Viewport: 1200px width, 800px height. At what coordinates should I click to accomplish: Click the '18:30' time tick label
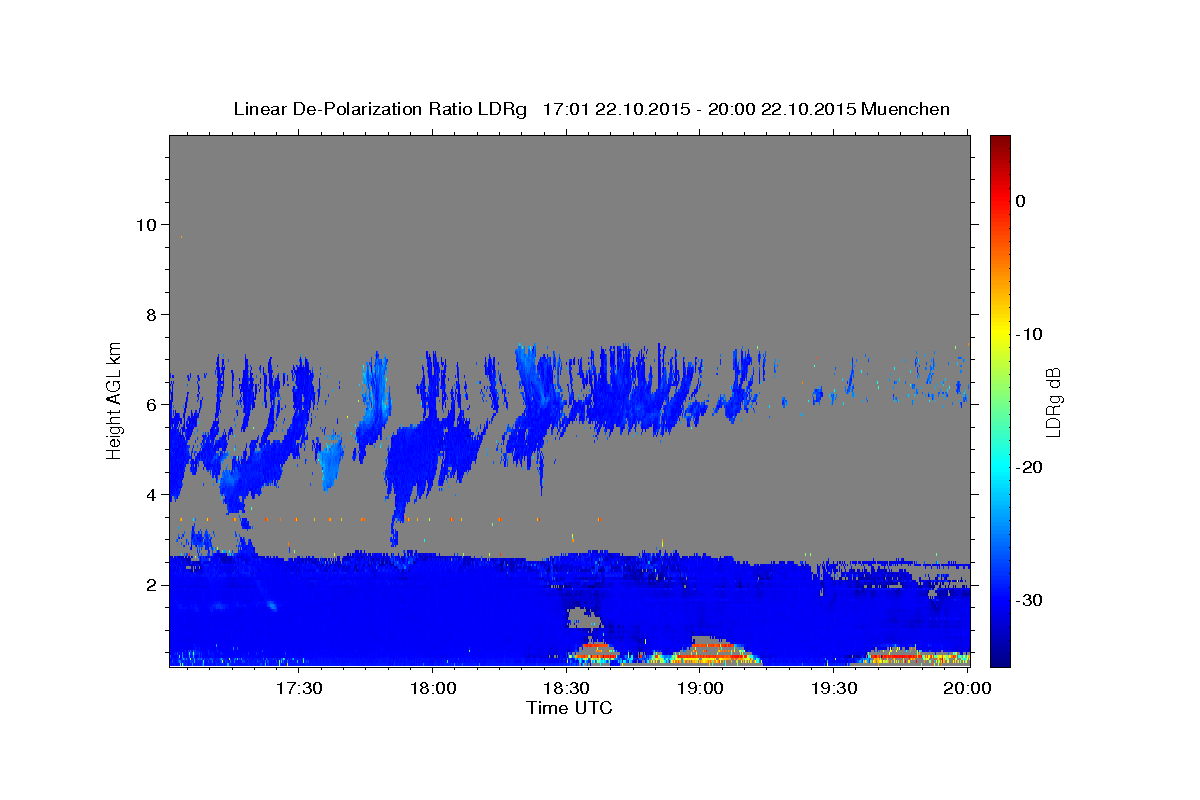pos(566,688)
